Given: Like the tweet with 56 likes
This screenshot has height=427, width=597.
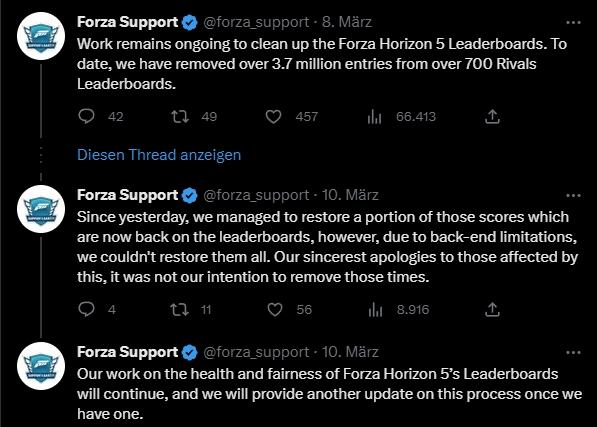Looking at the screenshot, I should [x=275, y=309].
